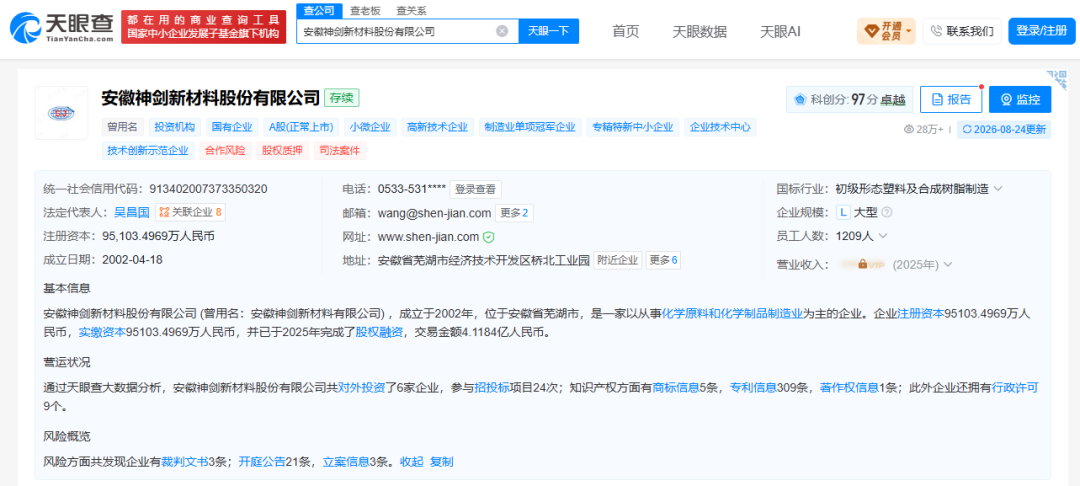This screenshot has width=1080, height=486.
Task: Click the 天眼一下 search button
Action: click(x=548, y=31)
